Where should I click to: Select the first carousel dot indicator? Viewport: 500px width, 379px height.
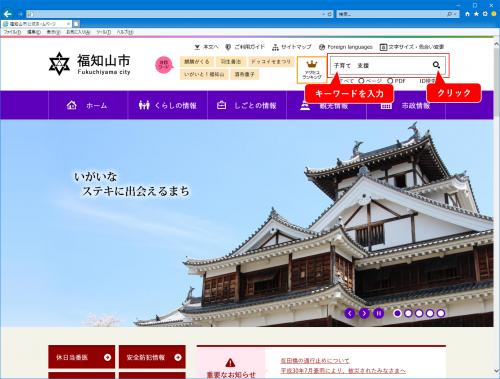coord(397,313)
